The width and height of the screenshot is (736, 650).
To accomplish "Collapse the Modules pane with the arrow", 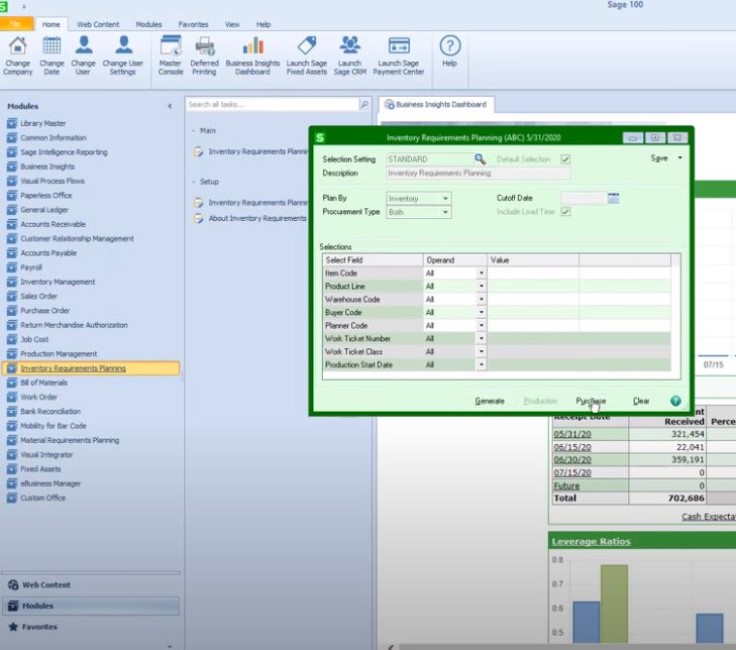I will [x=169, y=106].
